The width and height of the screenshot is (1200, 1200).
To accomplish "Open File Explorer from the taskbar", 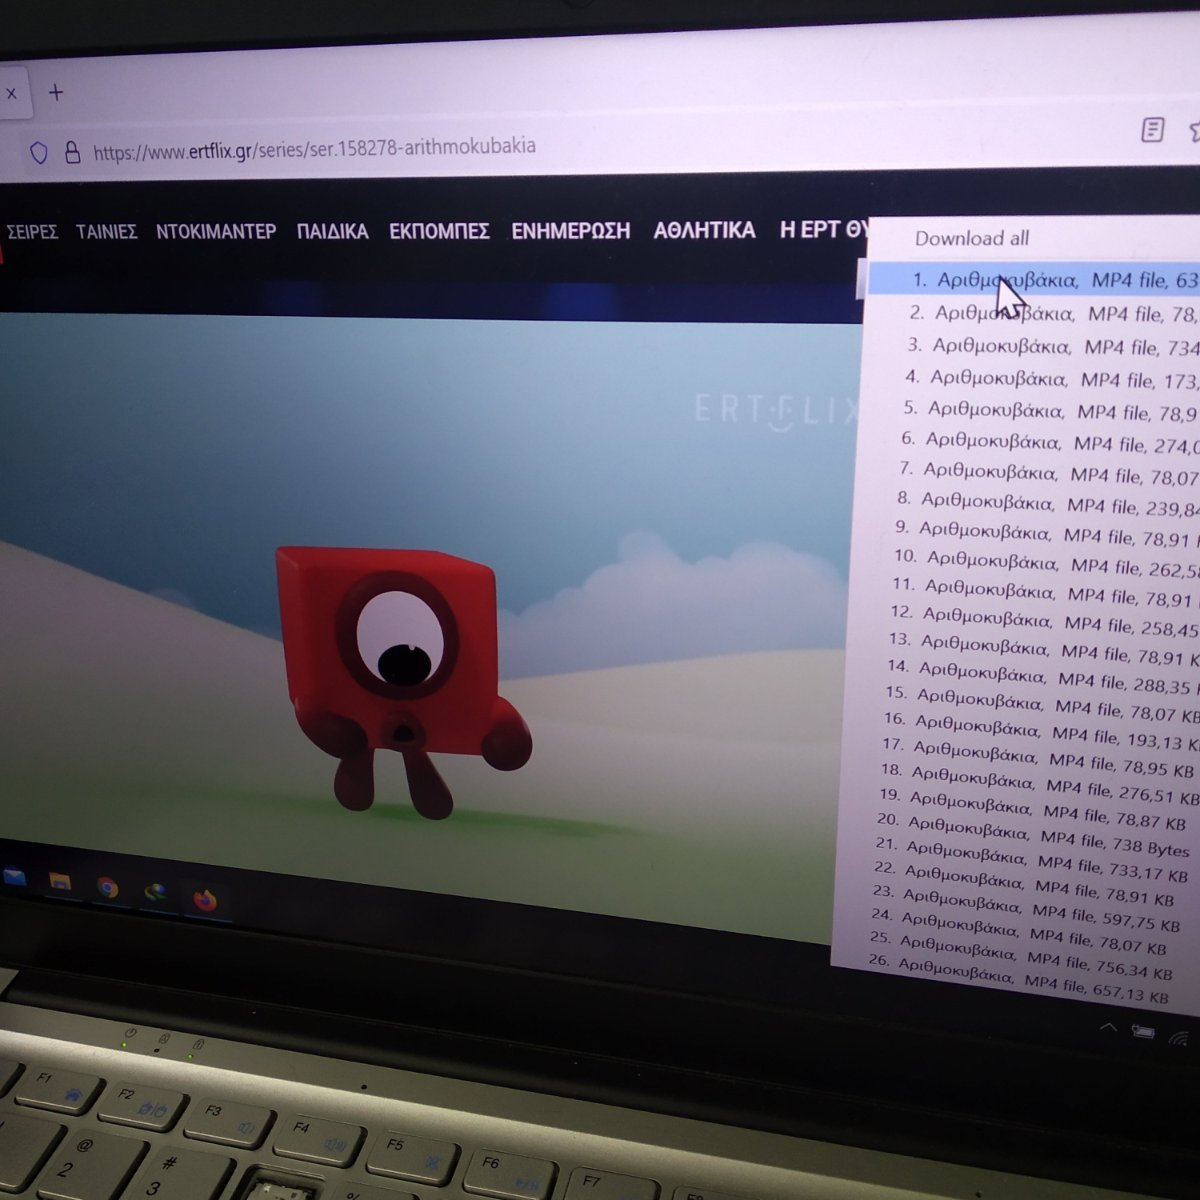I will click(60, 881).
